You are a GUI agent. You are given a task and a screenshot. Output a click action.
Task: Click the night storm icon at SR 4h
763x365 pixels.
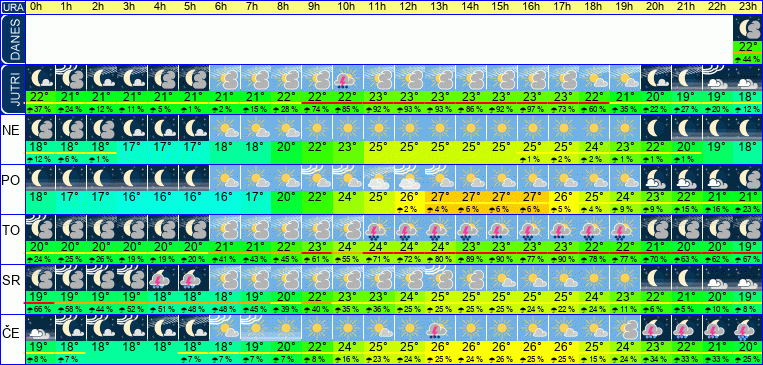point(163,278)
